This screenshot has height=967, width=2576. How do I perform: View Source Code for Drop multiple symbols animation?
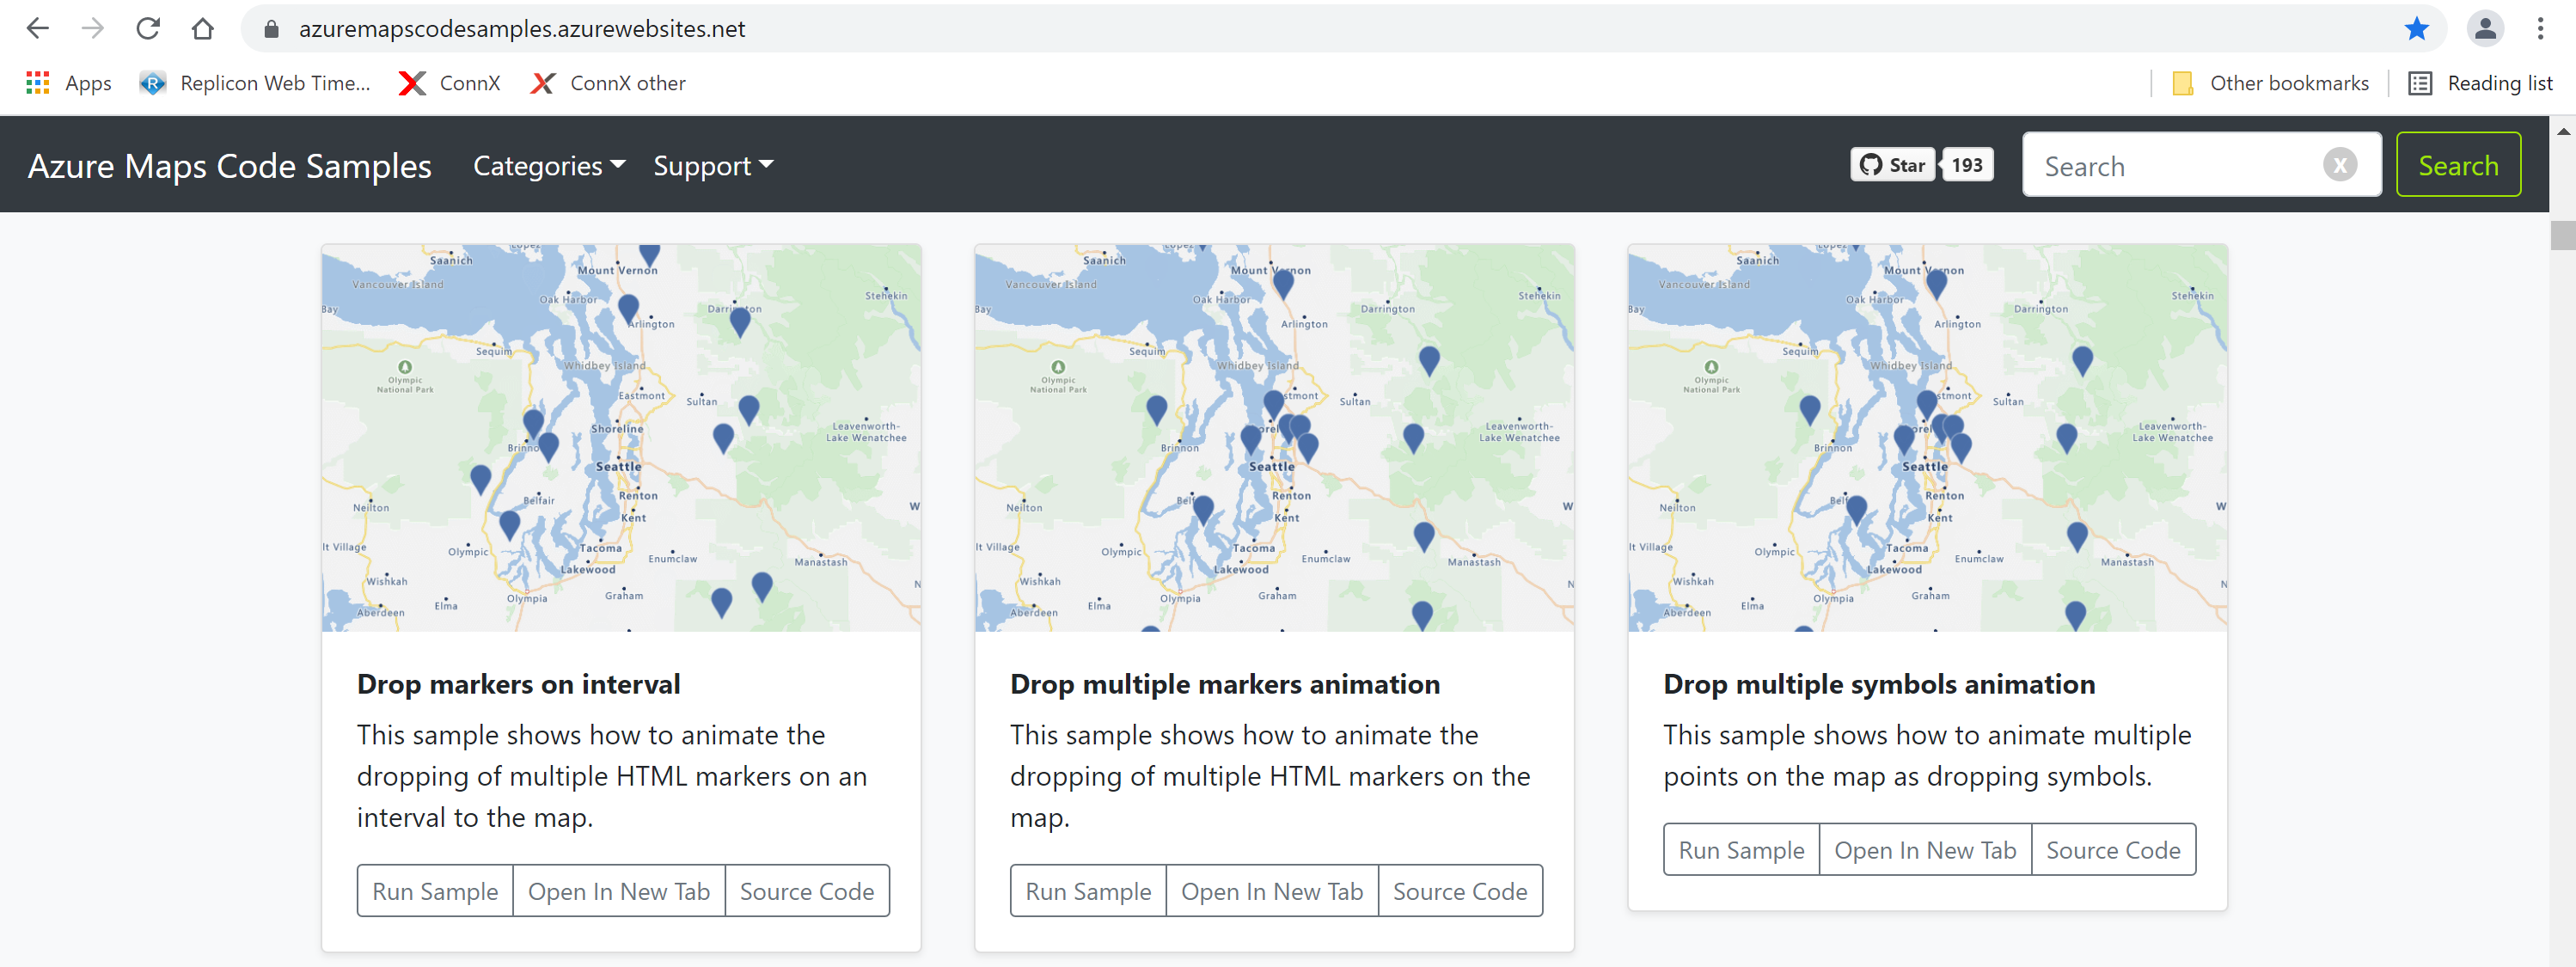[2113, 849]
